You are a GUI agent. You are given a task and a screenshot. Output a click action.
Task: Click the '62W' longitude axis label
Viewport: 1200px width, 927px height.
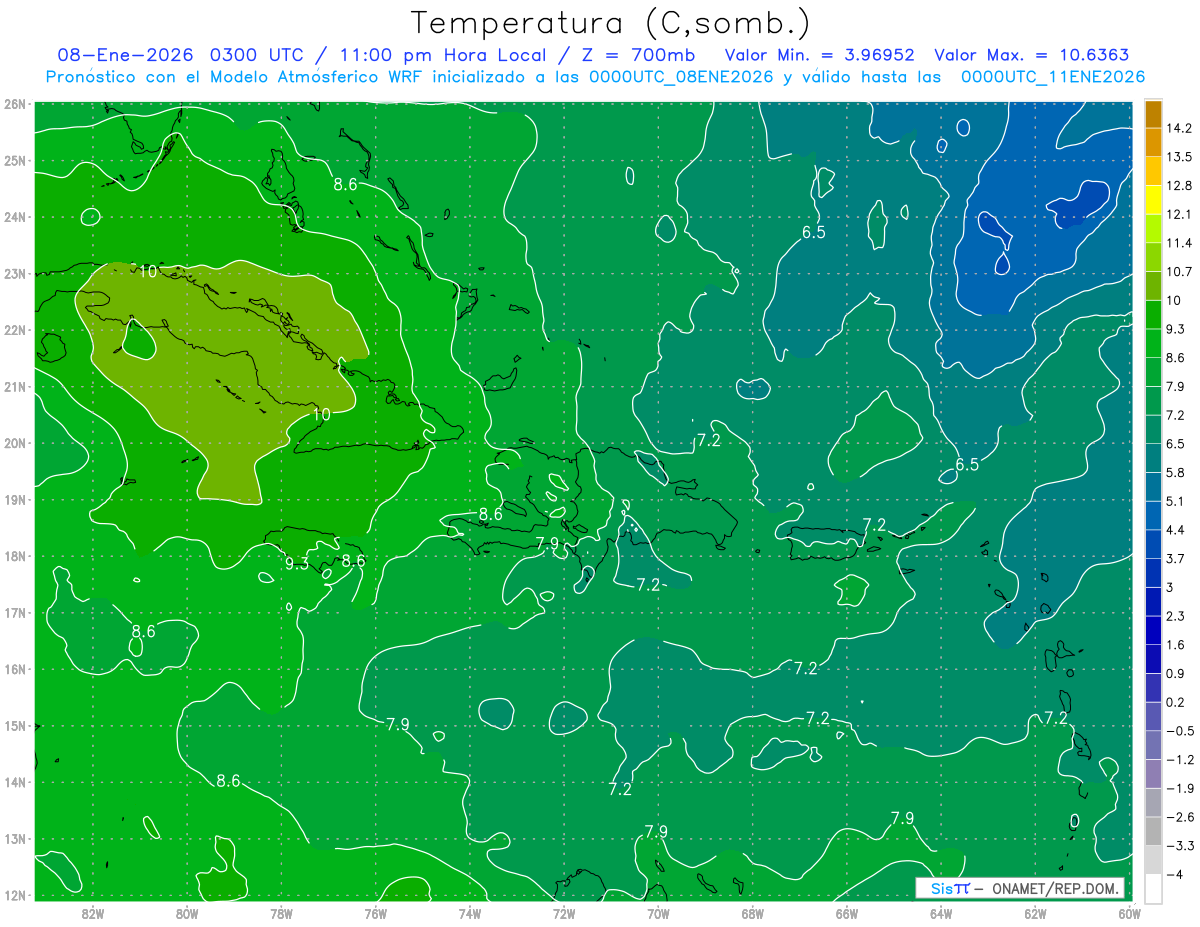(1035, 912)
